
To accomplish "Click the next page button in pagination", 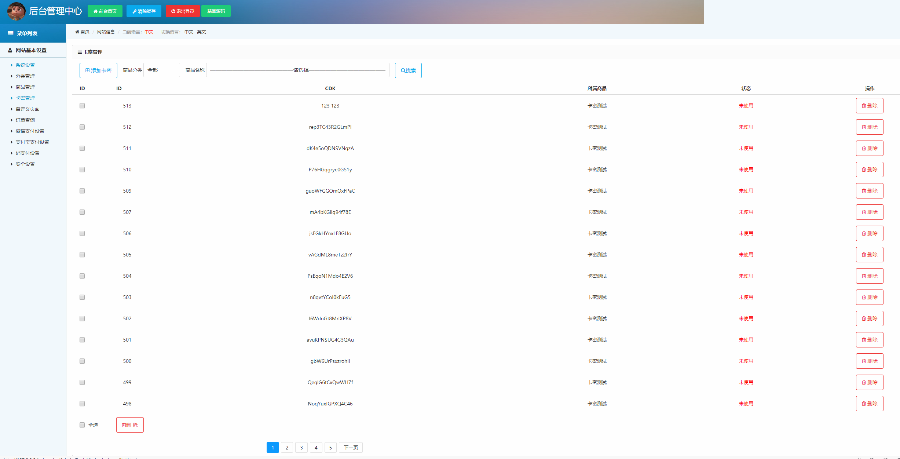I will coord(351,448).
